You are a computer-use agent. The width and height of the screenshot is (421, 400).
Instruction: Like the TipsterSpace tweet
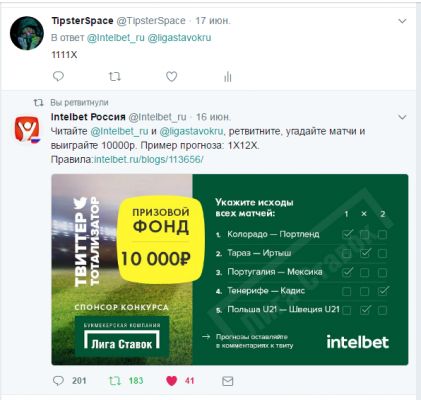[171, 77]
